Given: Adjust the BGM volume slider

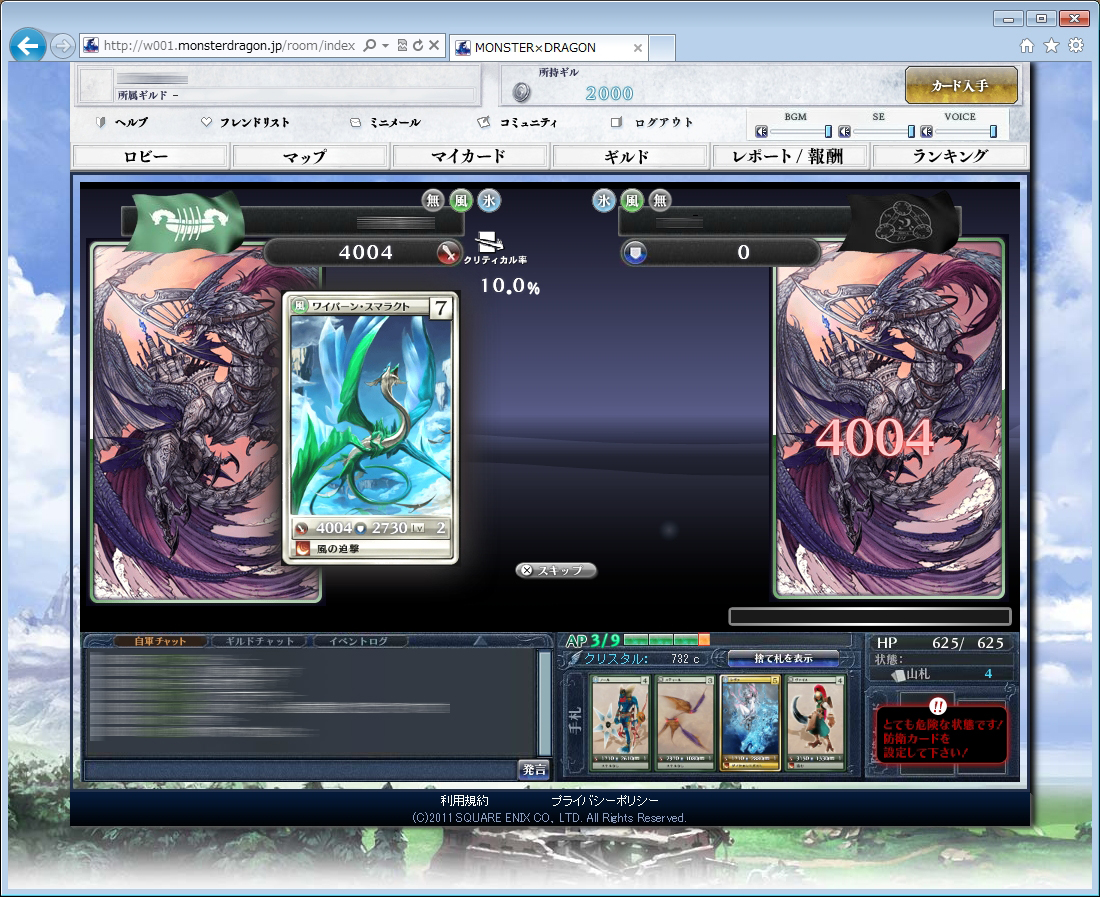Looking at the screenshot, I should (828, 131).
